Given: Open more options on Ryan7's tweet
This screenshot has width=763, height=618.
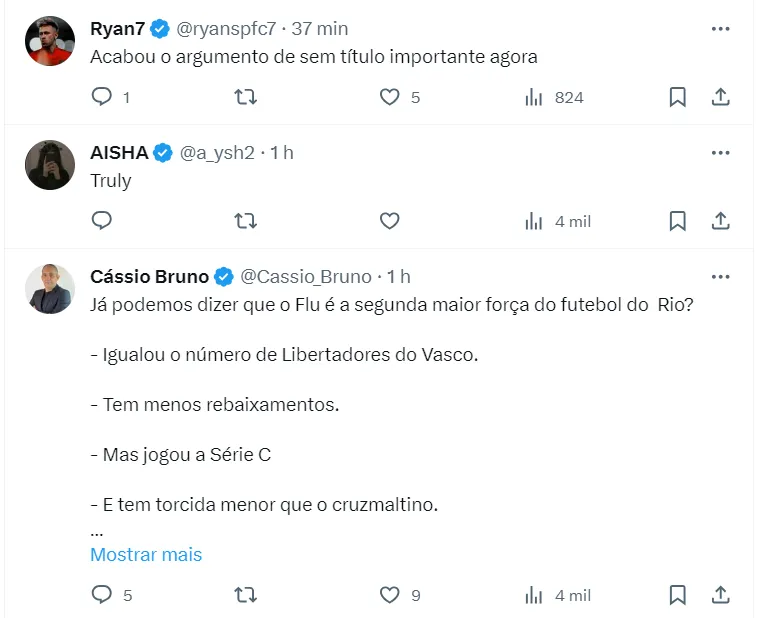Looking at the screenshot, I should tap(720, 29).
